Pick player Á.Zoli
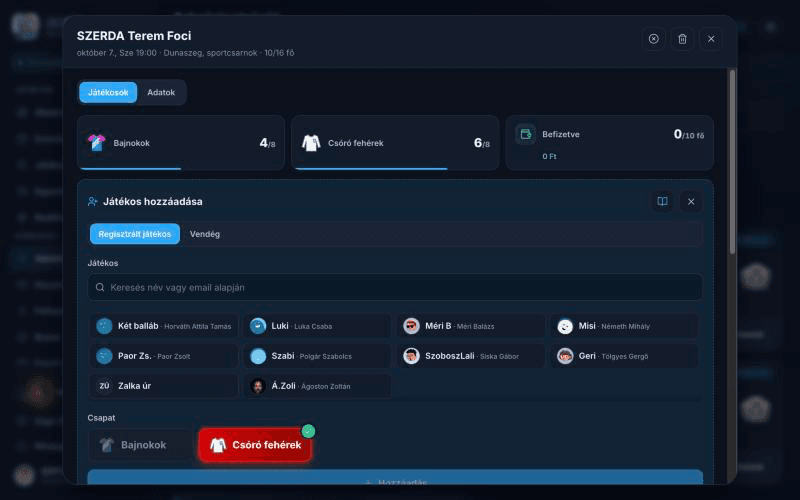This screenshot has height=500, width=800. click(x=317, y=386)
